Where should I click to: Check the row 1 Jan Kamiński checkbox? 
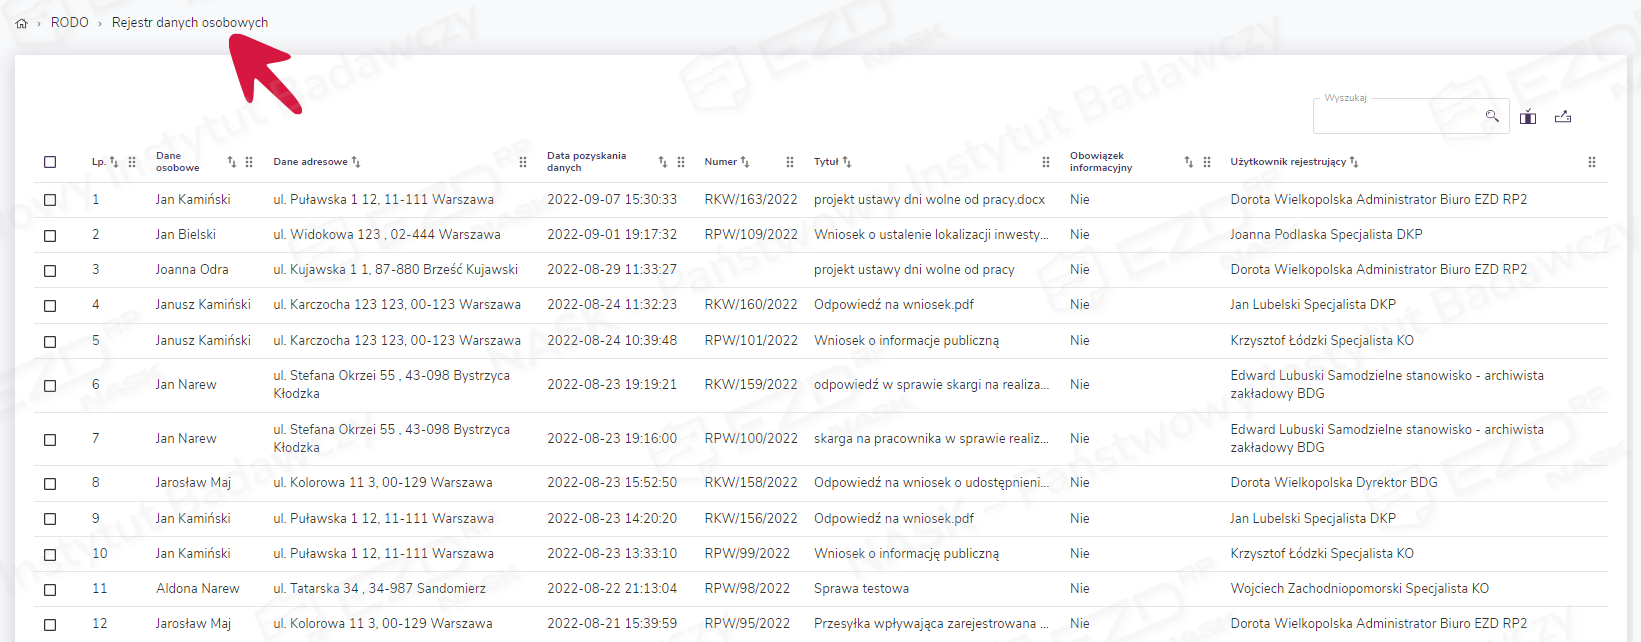coord(50,200)
